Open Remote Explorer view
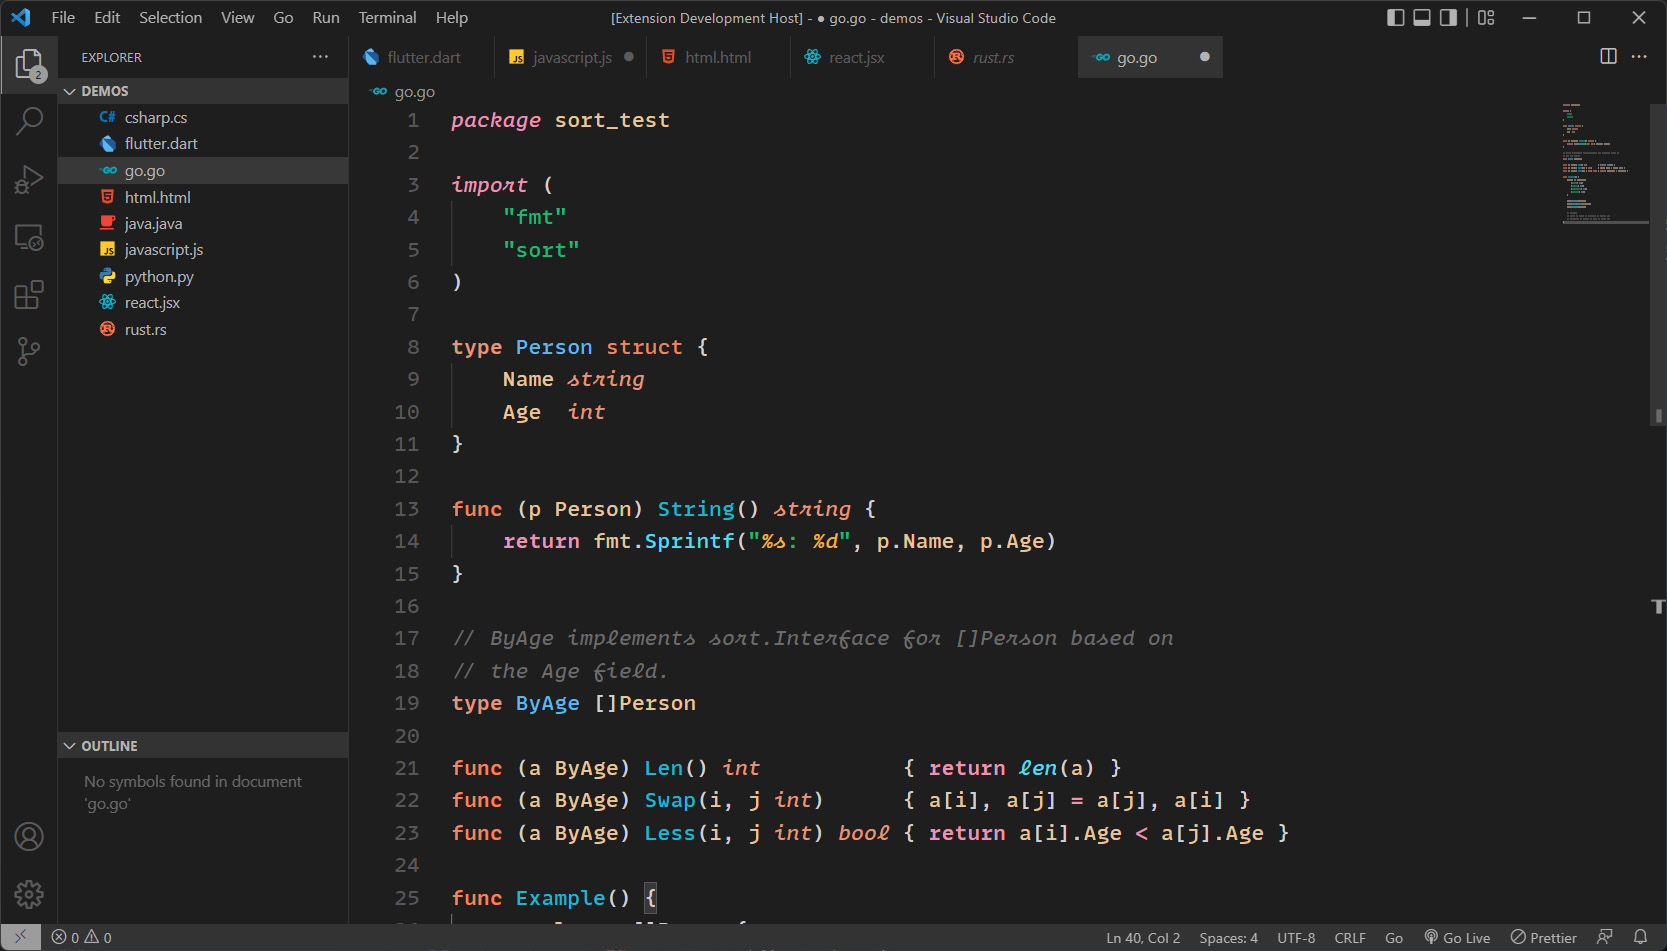The image size is (1667, 951). pos(29,238)
